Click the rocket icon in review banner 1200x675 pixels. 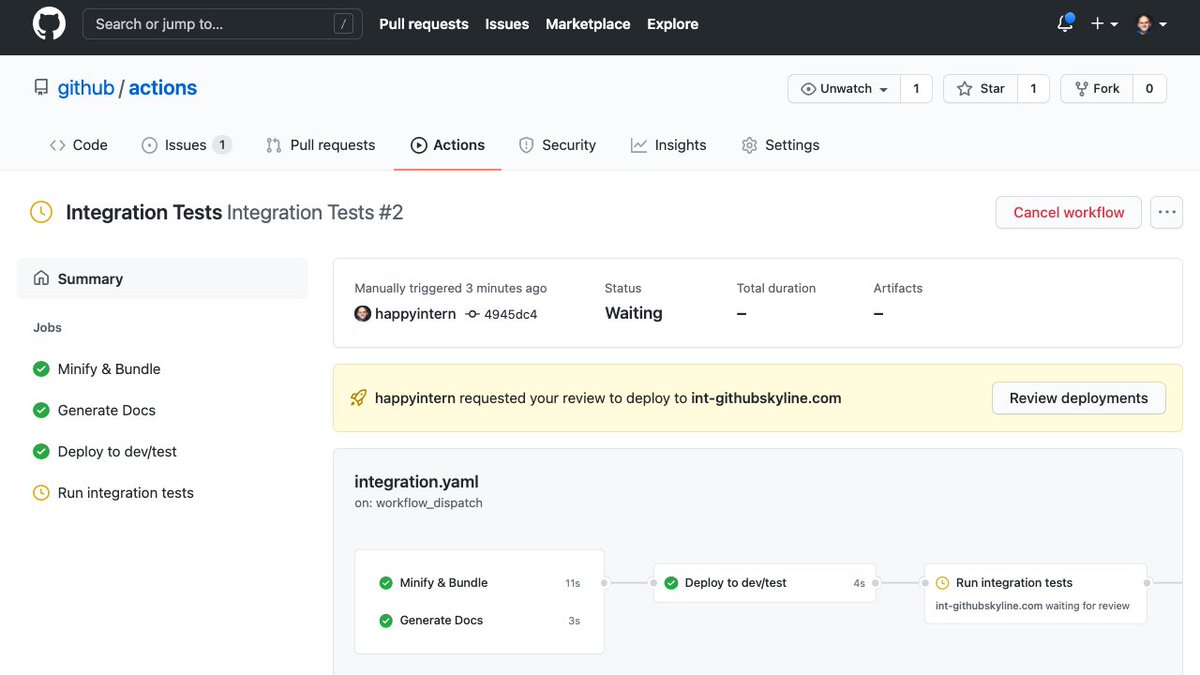358,398
